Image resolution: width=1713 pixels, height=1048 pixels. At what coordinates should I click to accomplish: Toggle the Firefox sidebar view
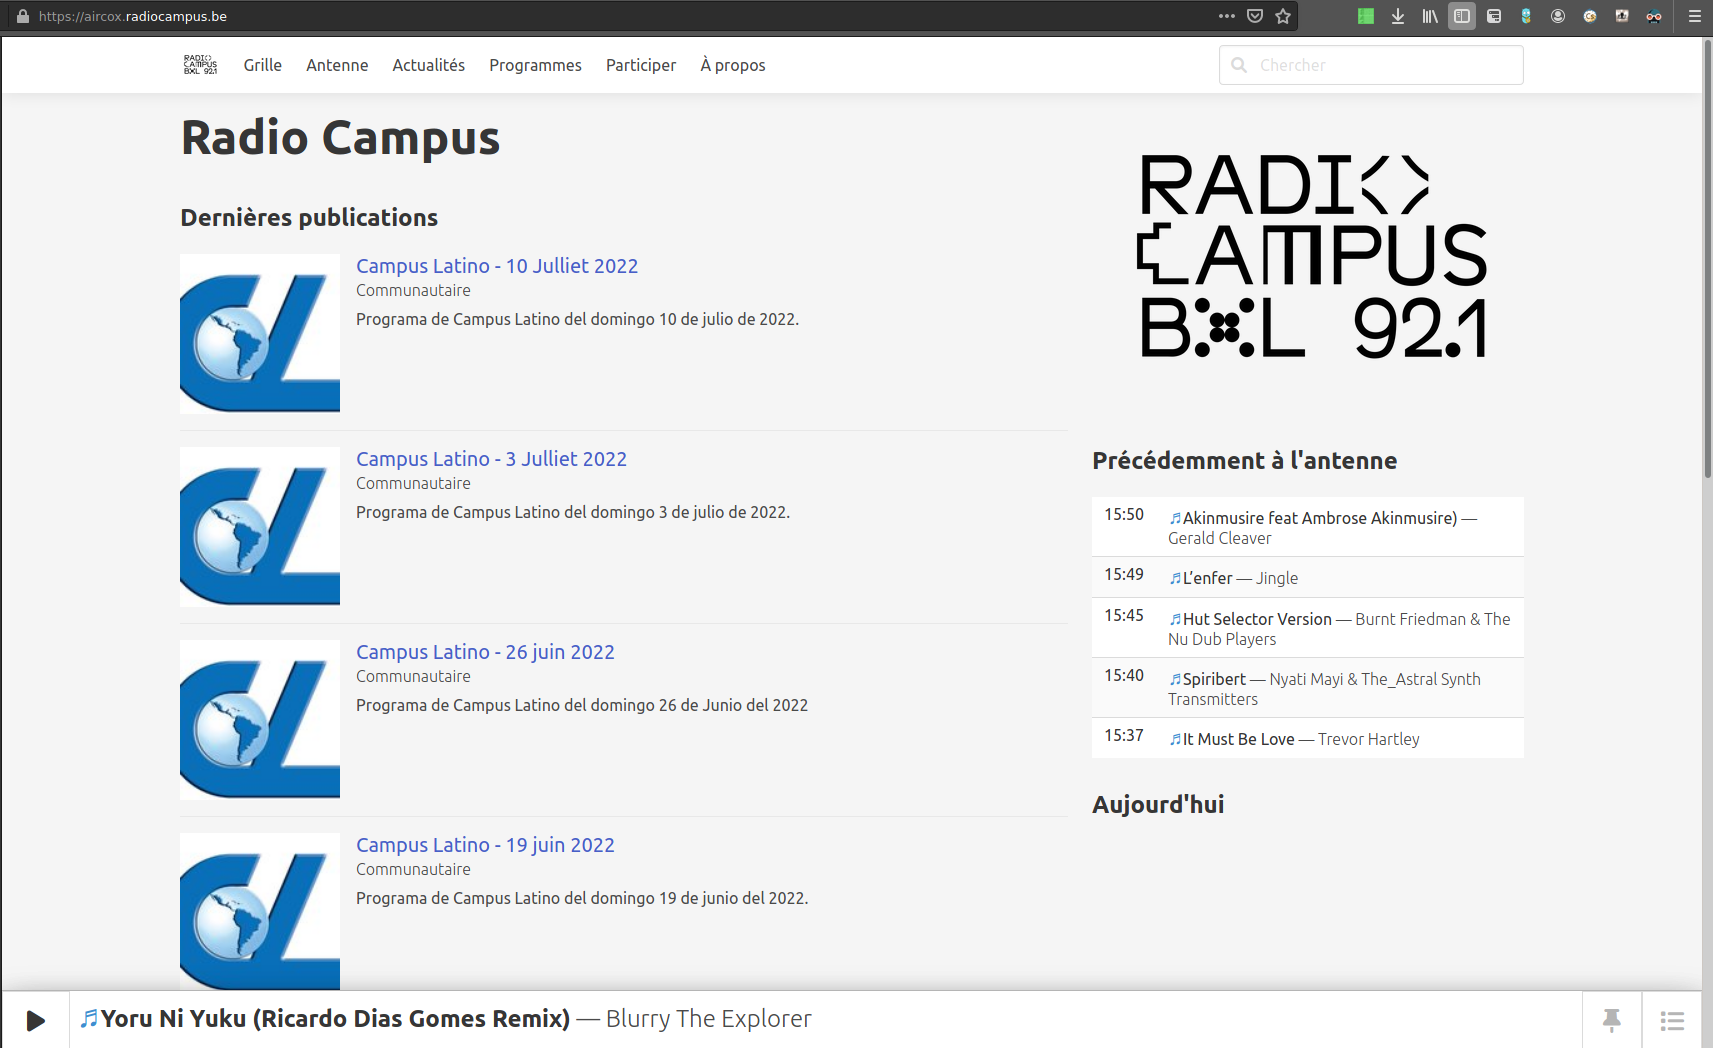coord(1462,16)
